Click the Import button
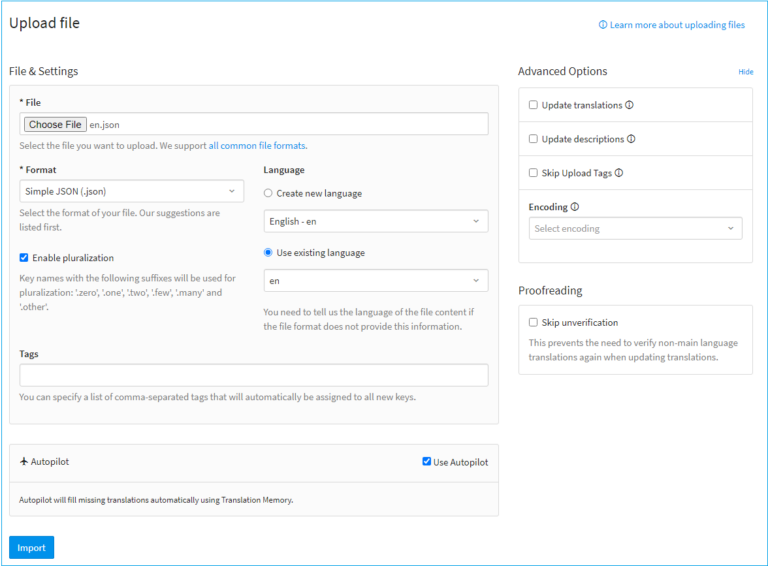 click(x=31, y=548)
